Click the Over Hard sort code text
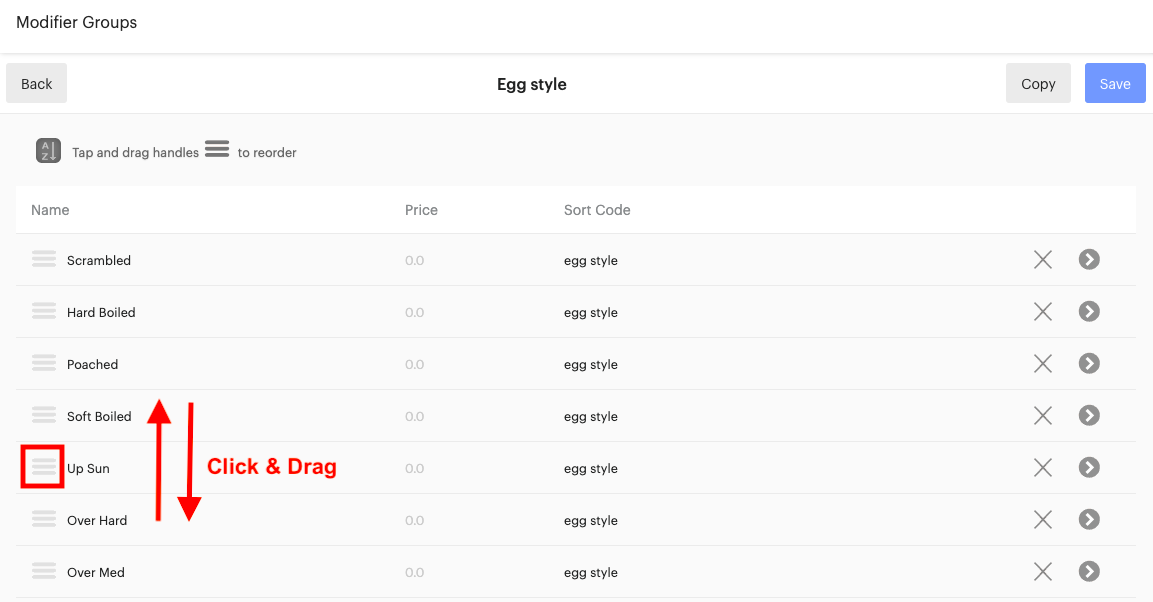The height and width of the screenshot is (602, 1153). (x=590, y=520)
